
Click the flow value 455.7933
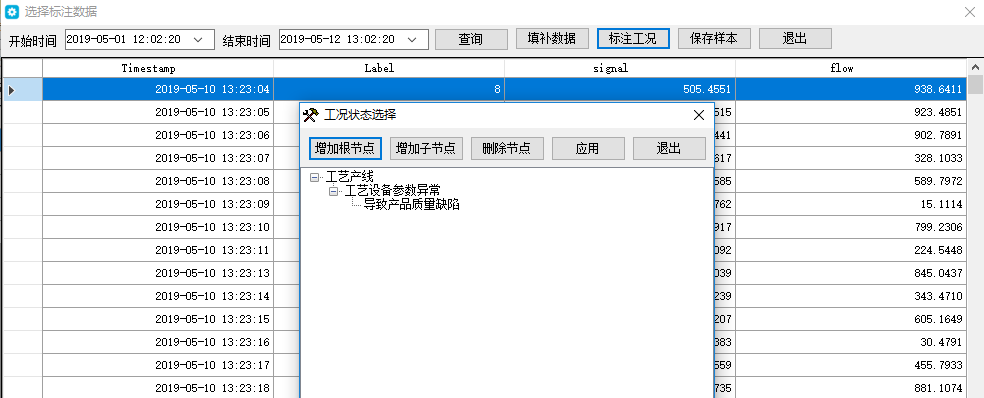pyautogui.click(x=938, y=365)
